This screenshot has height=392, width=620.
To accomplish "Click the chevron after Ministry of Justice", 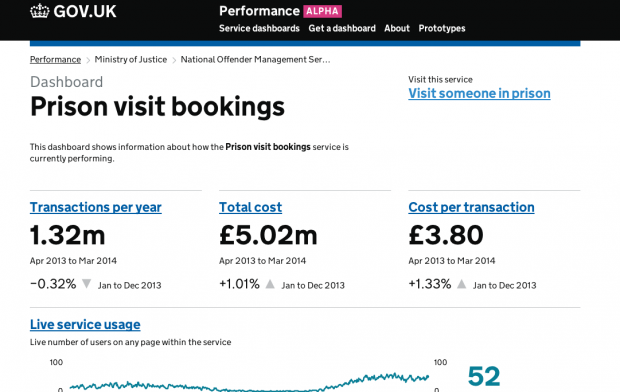I will click(174, 60).
